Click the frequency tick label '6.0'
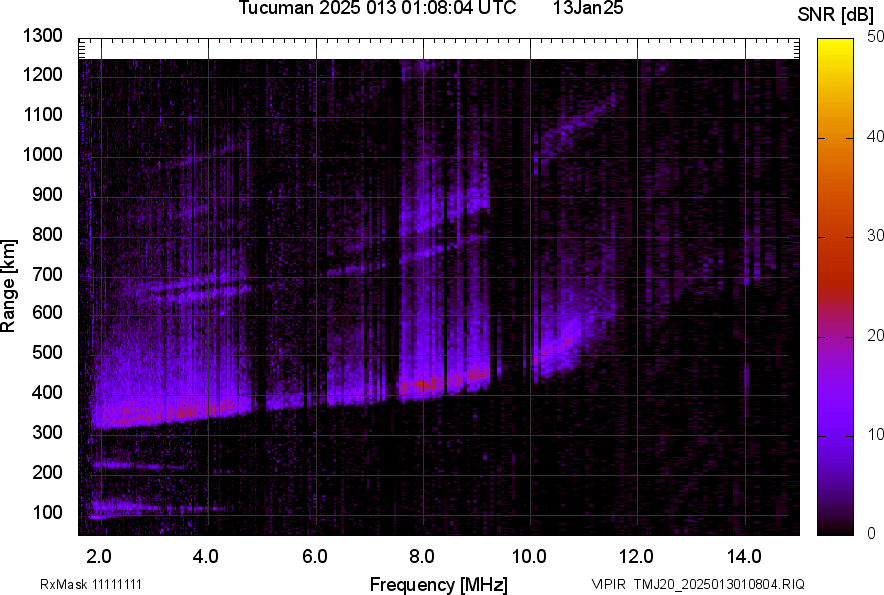This screenshot has width=884, height=595. 315,557
